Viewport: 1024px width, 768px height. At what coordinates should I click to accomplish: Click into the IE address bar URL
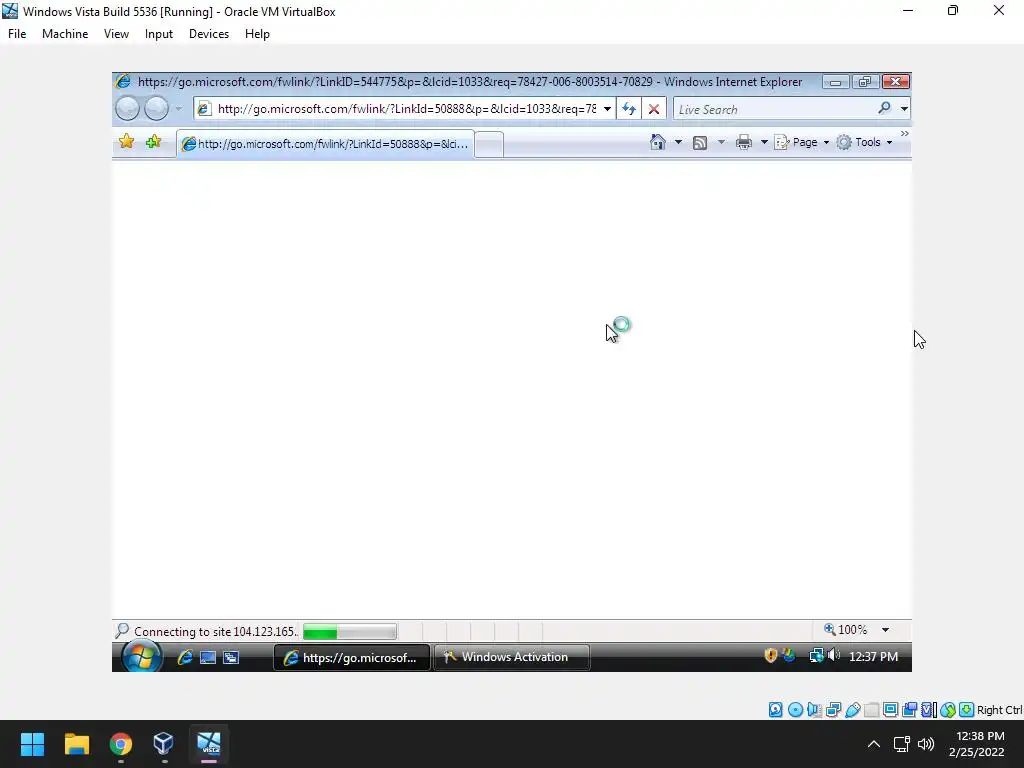coord(406,109)
